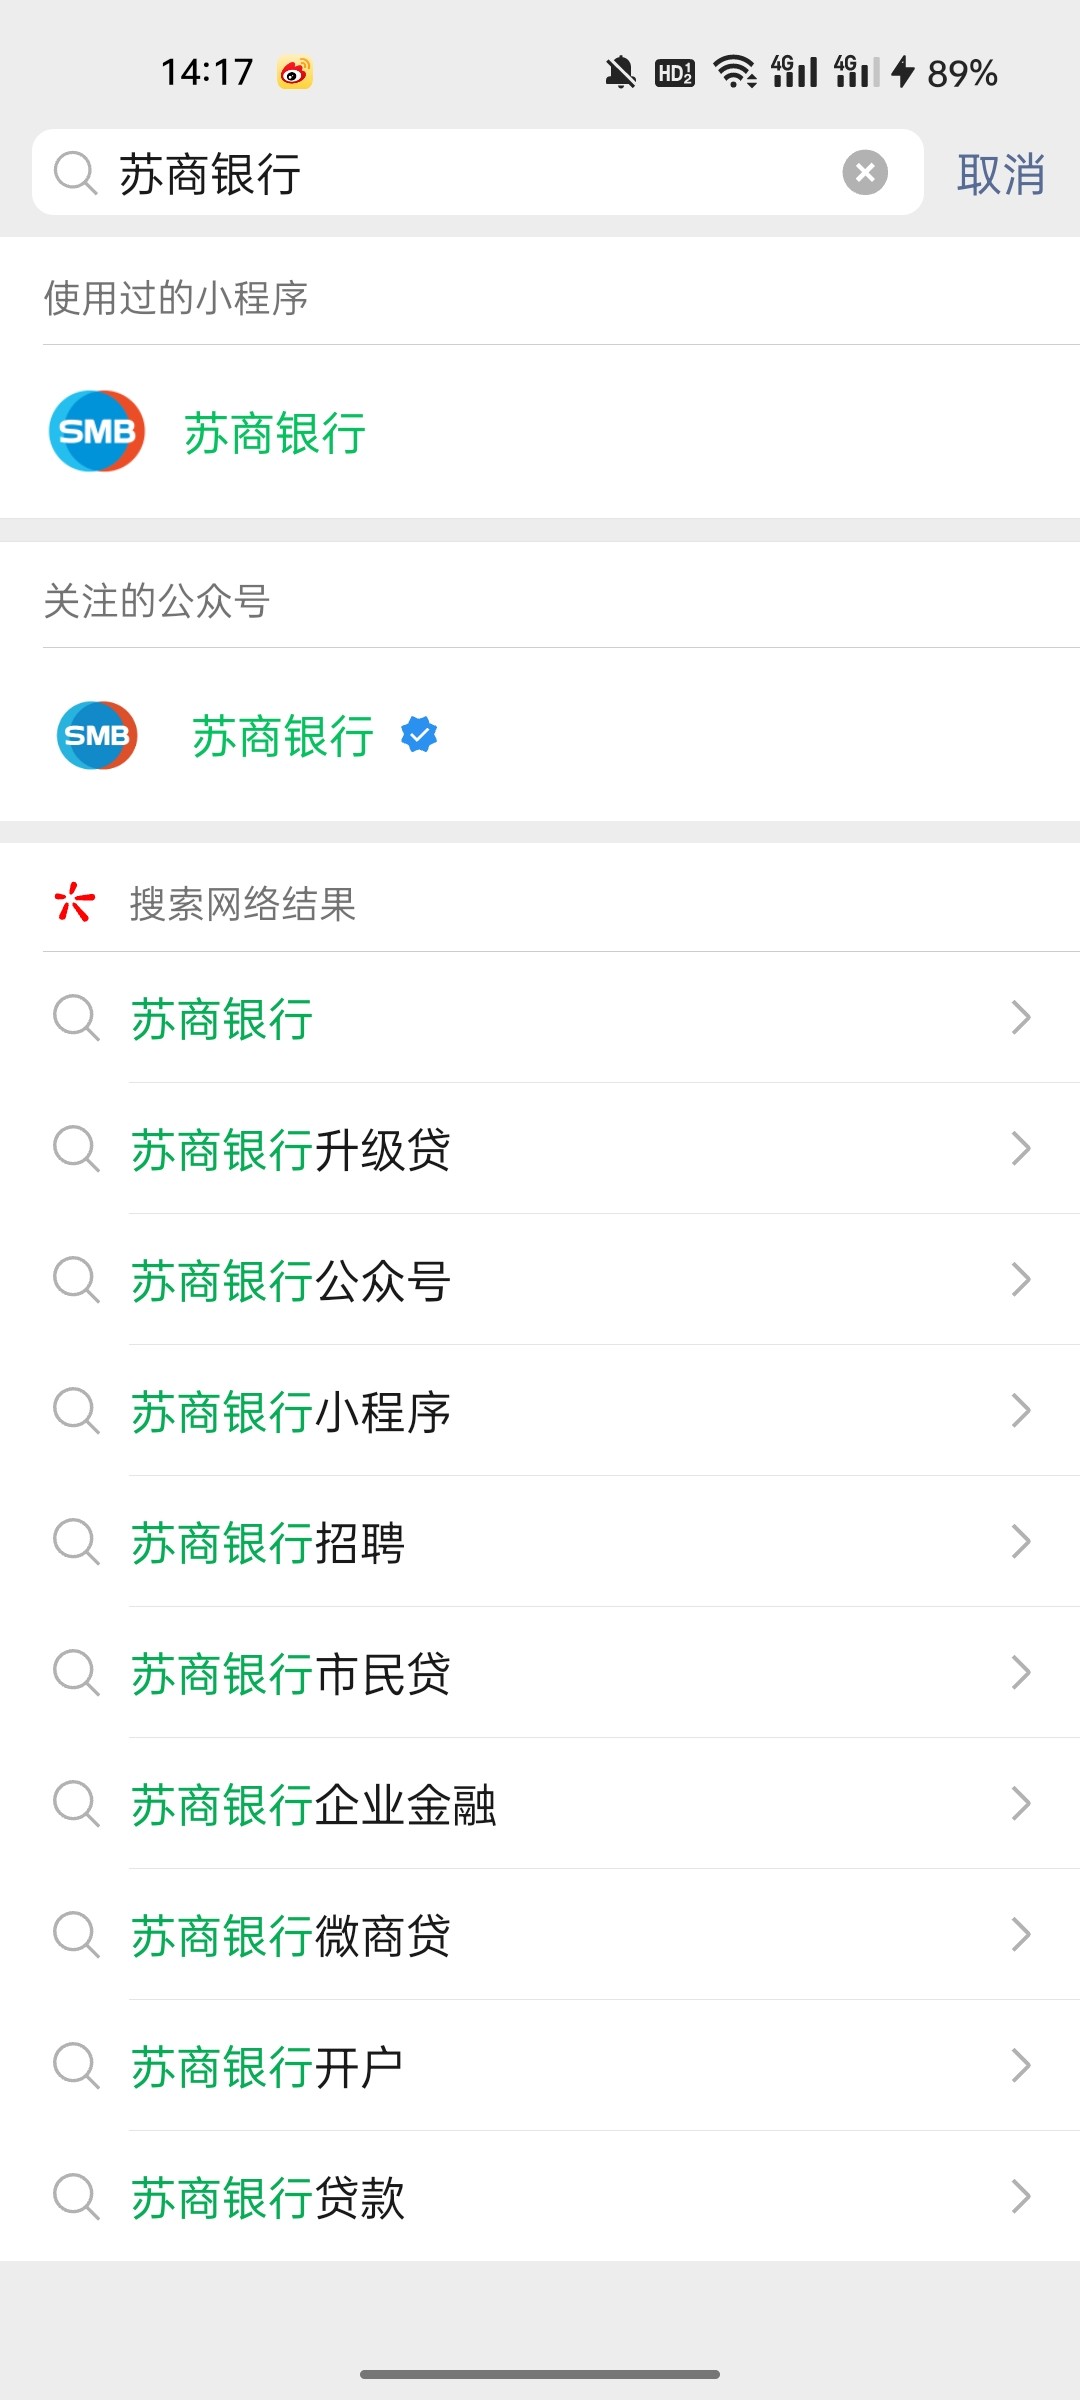Tap the Cancel (取消) button
Viewport: 1080px width, 2400px height.
(x=1000, y=175)
